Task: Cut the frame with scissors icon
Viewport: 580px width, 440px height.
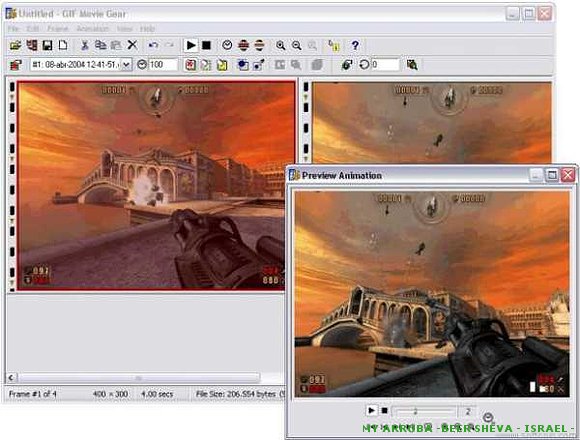Action: point(85,45)
